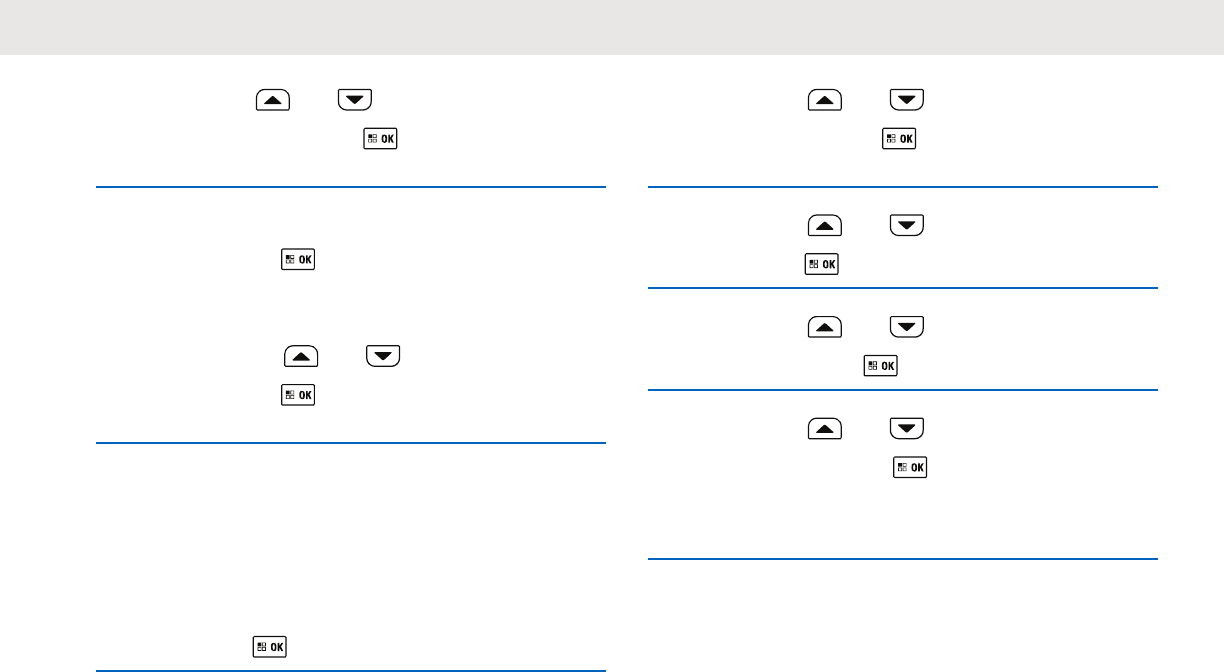Click the down arrow in the left column's middle section
Screen dimensions: 1224x672
(383, 355)
